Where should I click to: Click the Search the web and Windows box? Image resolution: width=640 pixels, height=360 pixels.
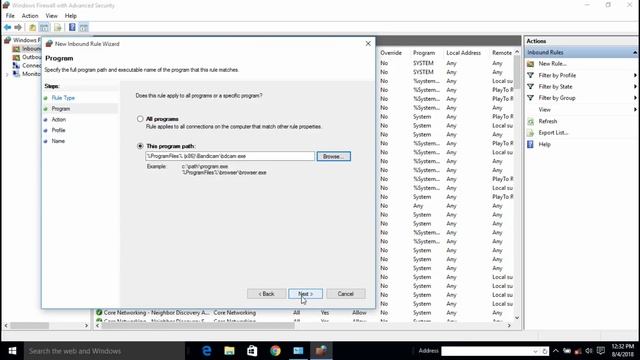point(104,351)
